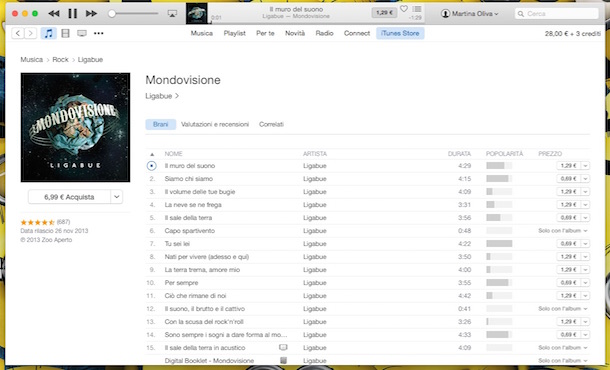Buy the album for 6,99 €

(69, 197)
